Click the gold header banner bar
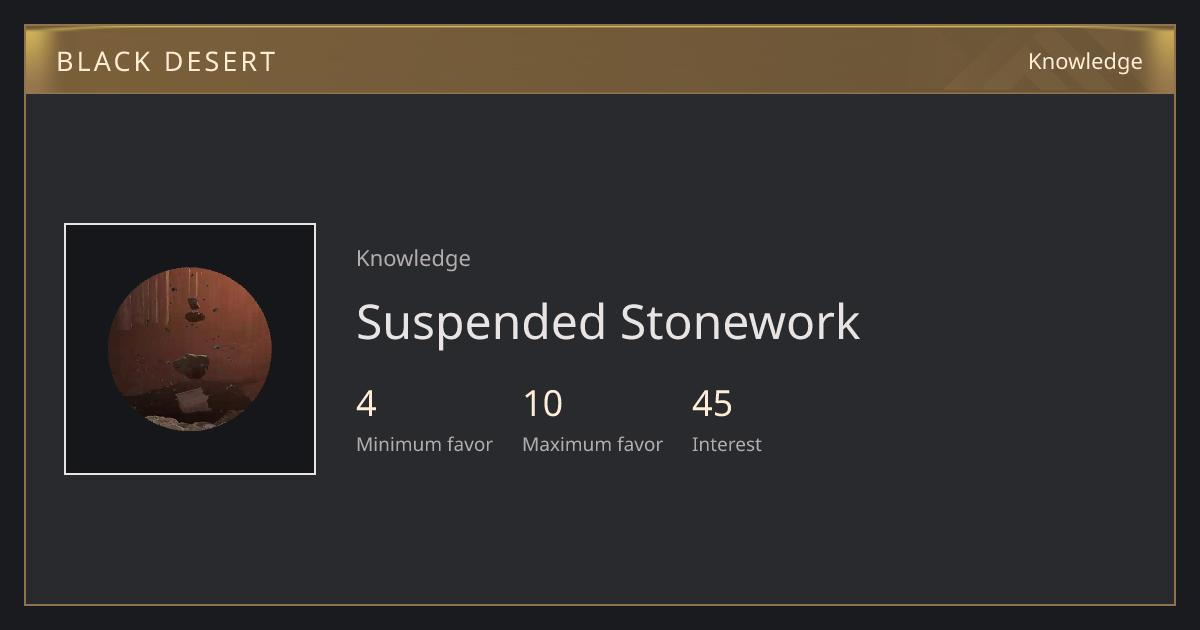The height and width of the screenshot is (630, 1200). coord(600,61)
